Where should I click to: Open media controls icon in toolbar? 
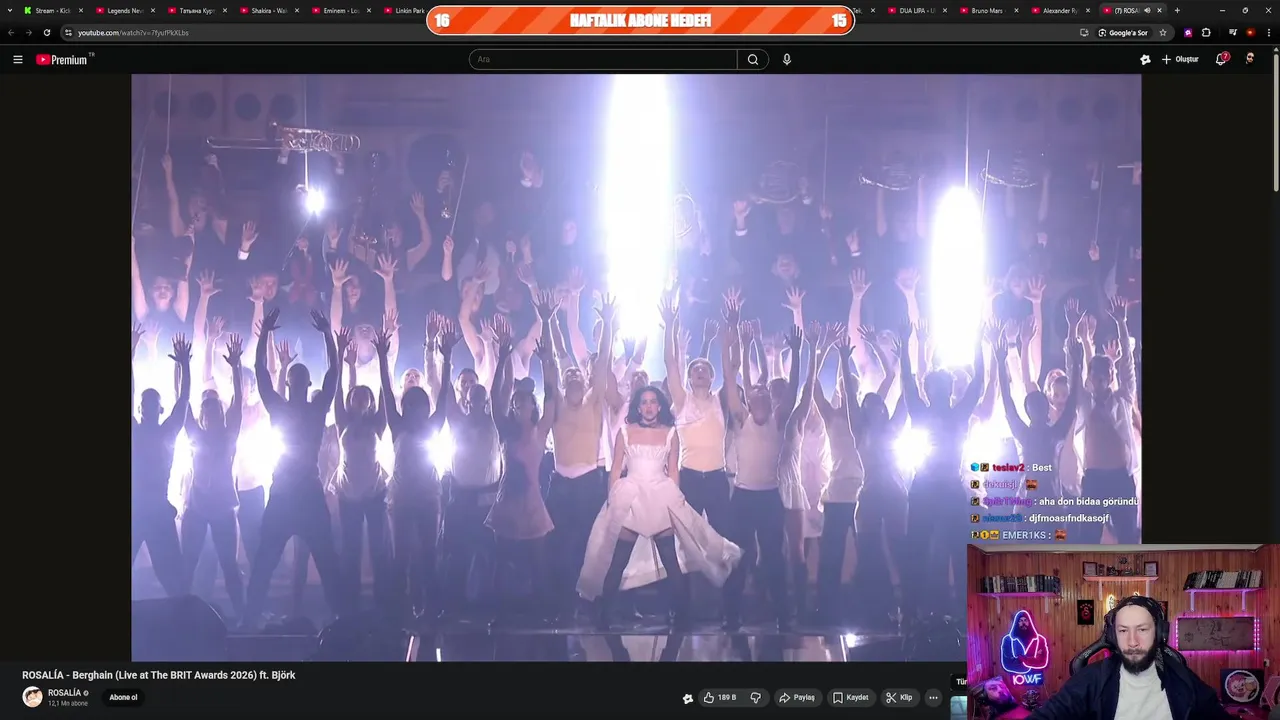coord(1233,32)
